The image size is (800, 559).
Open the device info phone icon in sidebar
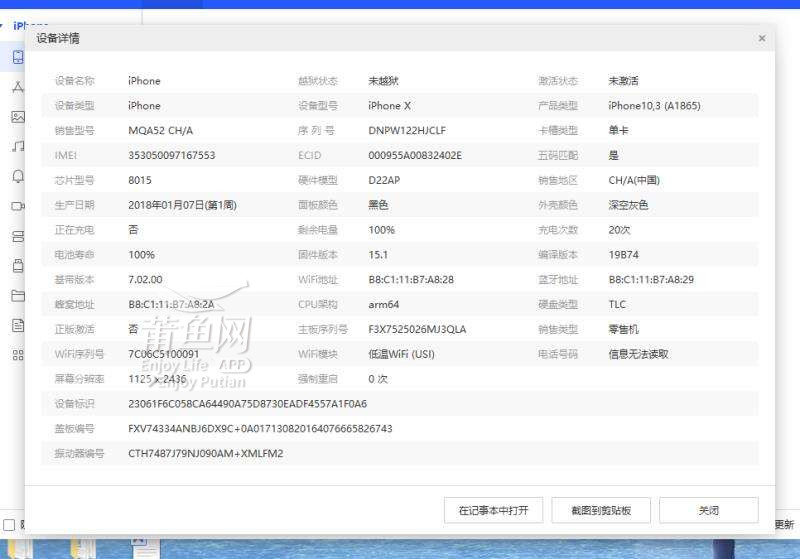click(18, 57)
